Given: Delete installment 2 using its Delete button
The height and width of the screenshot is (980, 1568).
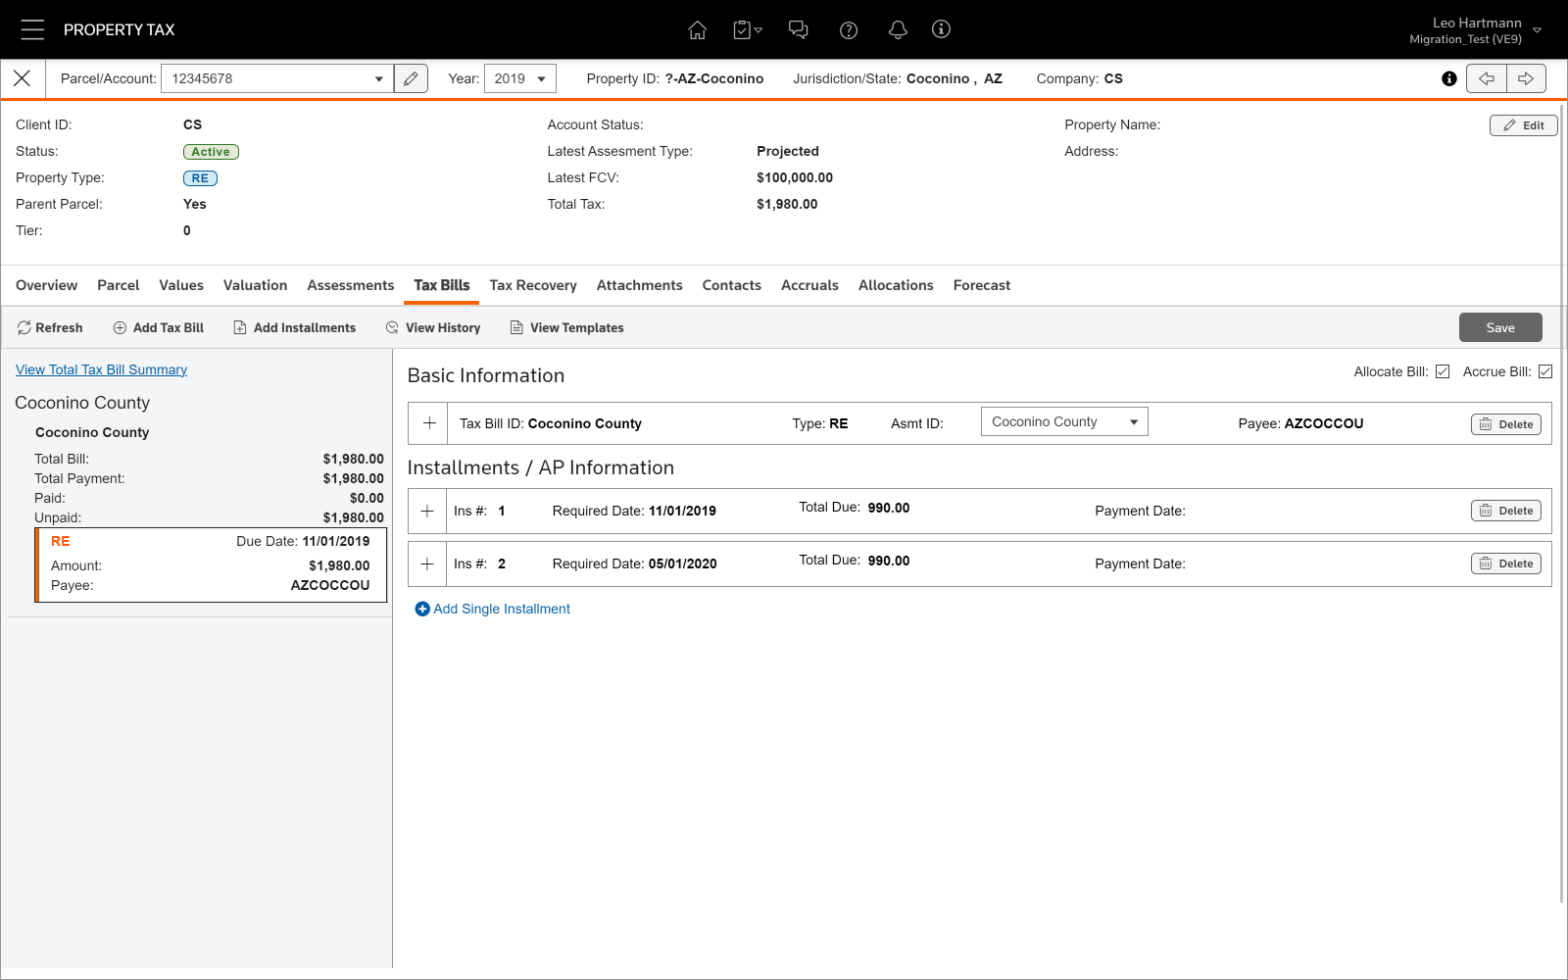Looking at the screenshot, I should [x=1505, y=564].
